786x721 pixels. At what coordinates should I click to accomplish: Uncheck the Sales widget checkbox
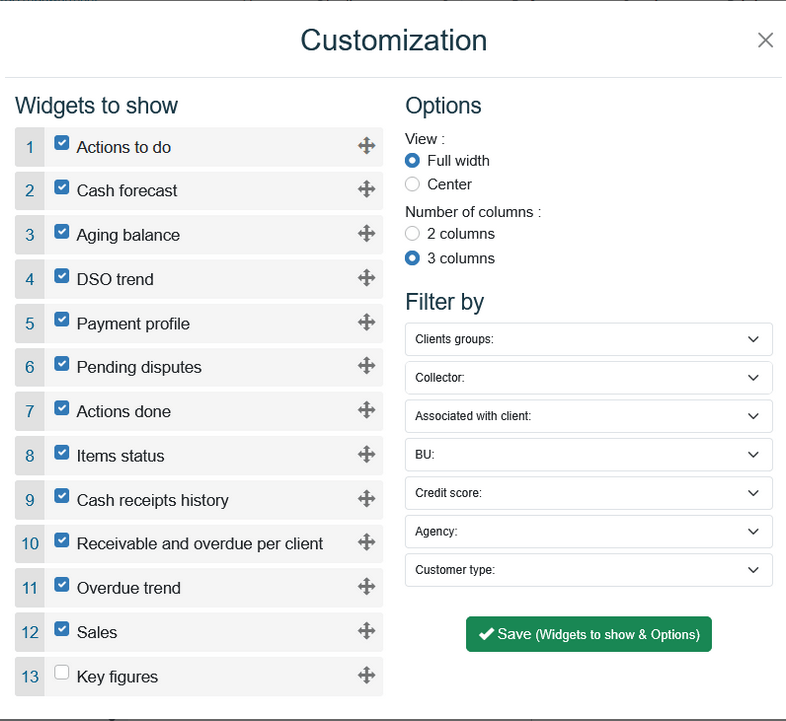point(62,629)
